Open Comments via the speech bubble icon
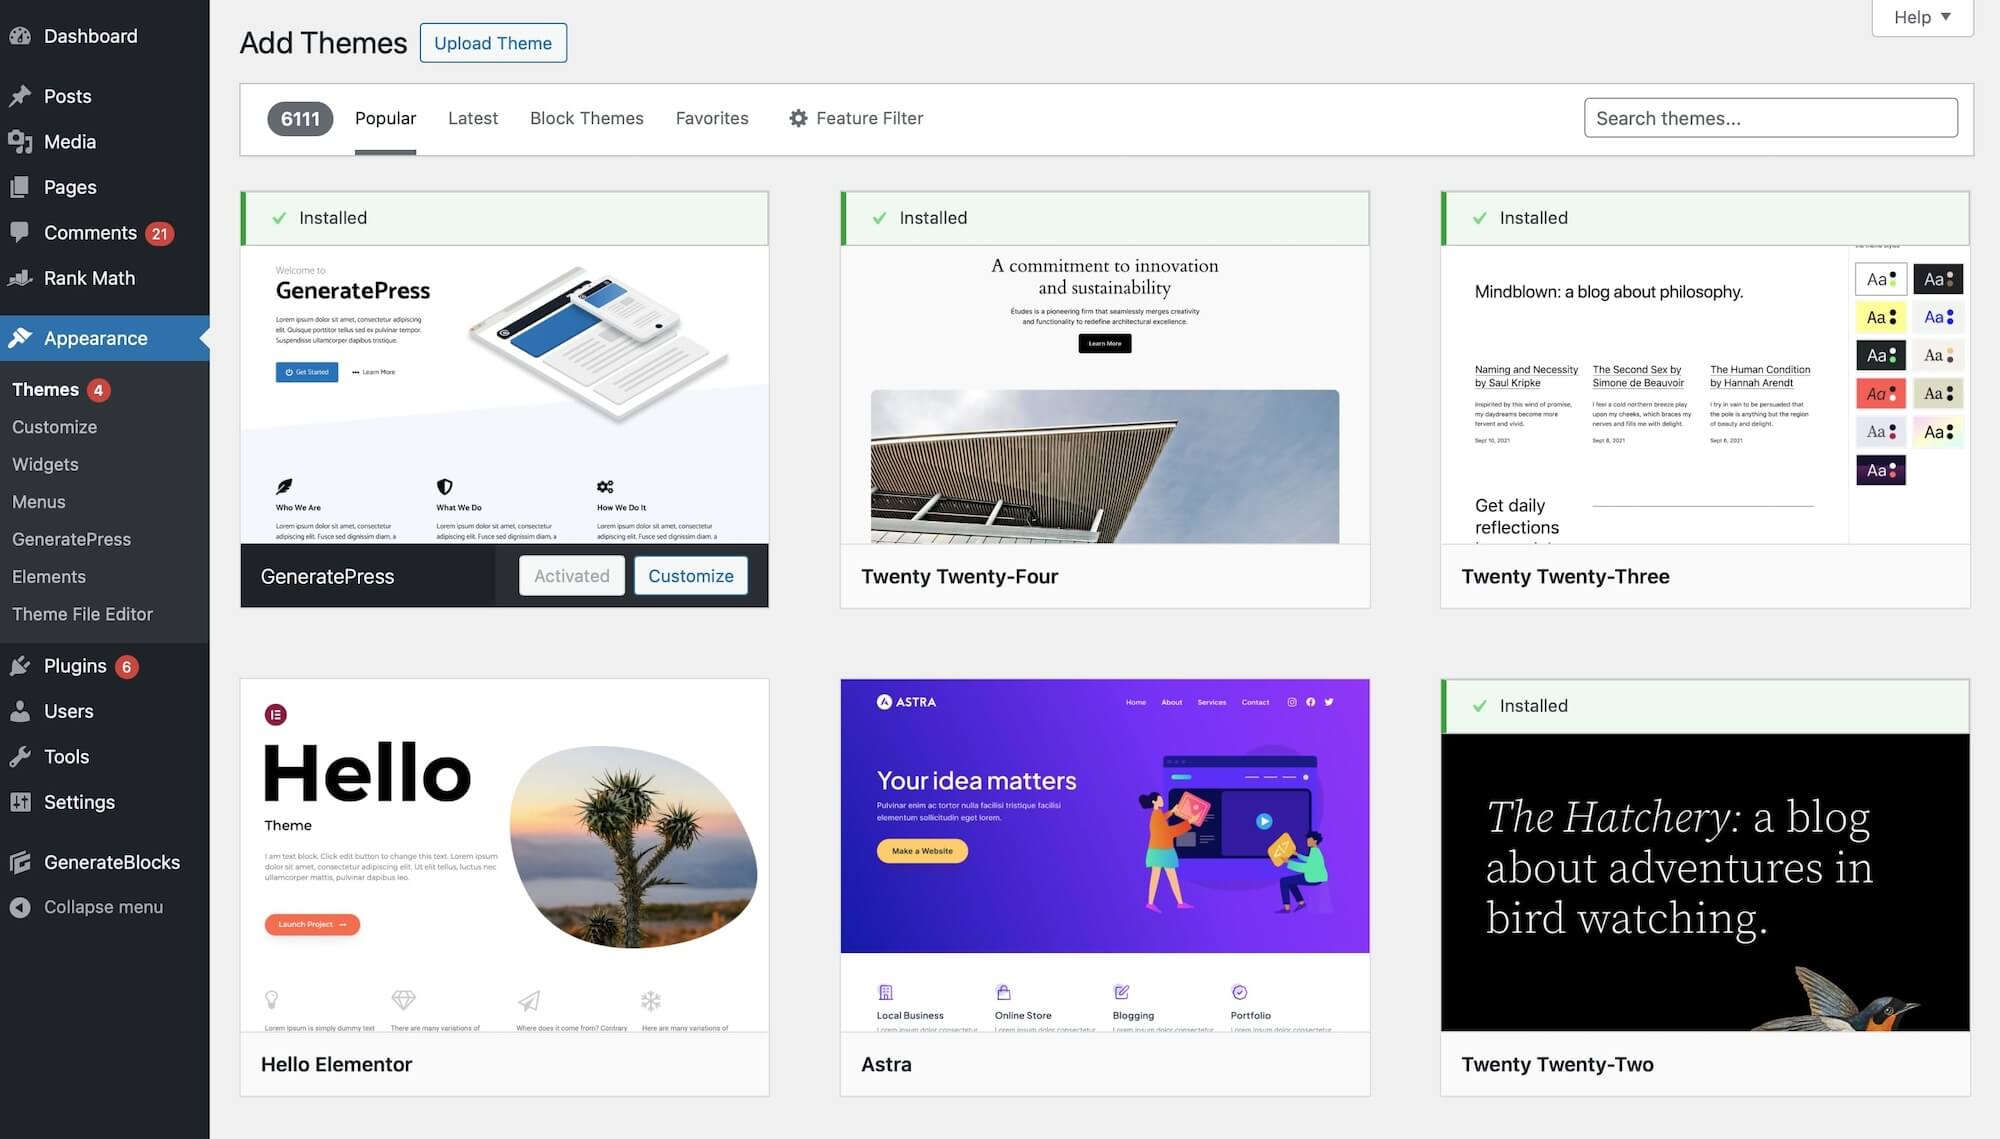The width and height of the screenshot is (2000, 1139). (x=21, y=232)
